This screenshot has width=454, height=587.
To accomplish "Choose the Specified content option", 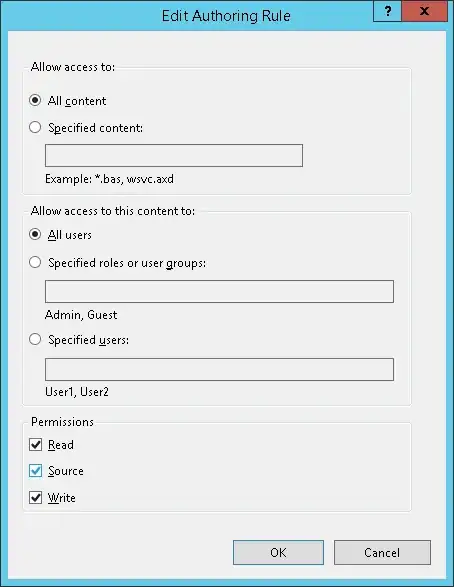I will [35, 127].
